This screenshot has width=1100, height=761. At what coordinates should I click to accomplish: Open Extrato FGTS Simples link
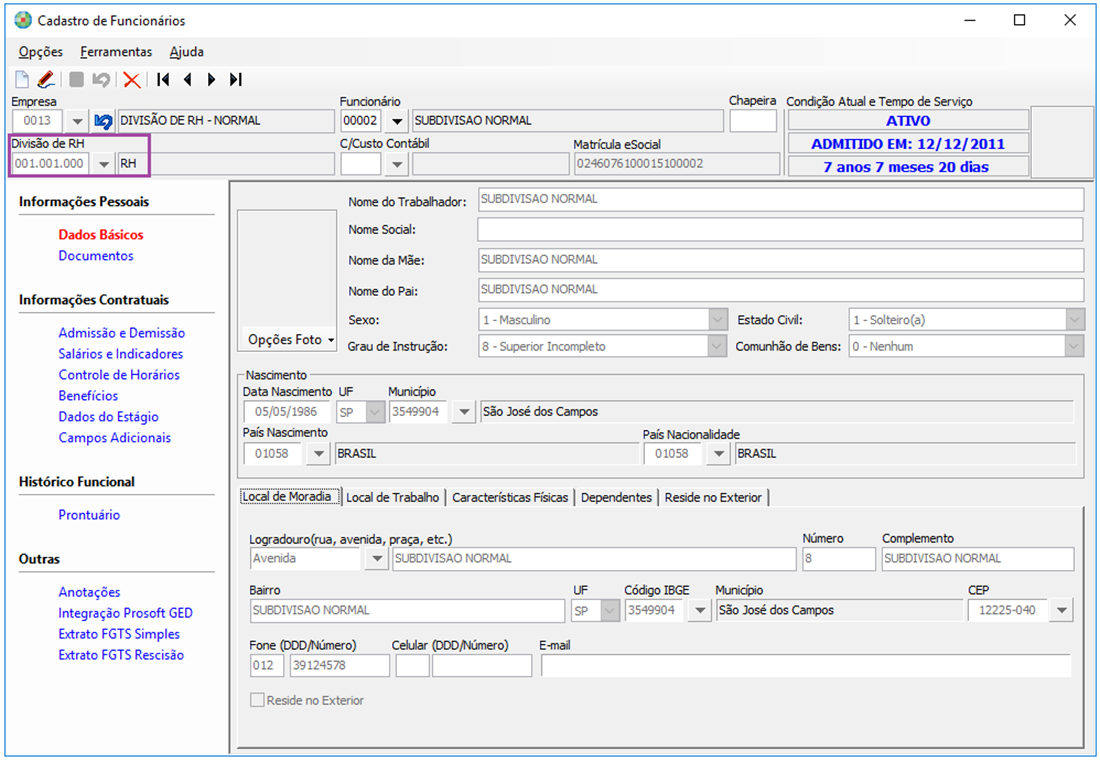tap(119, 635)
